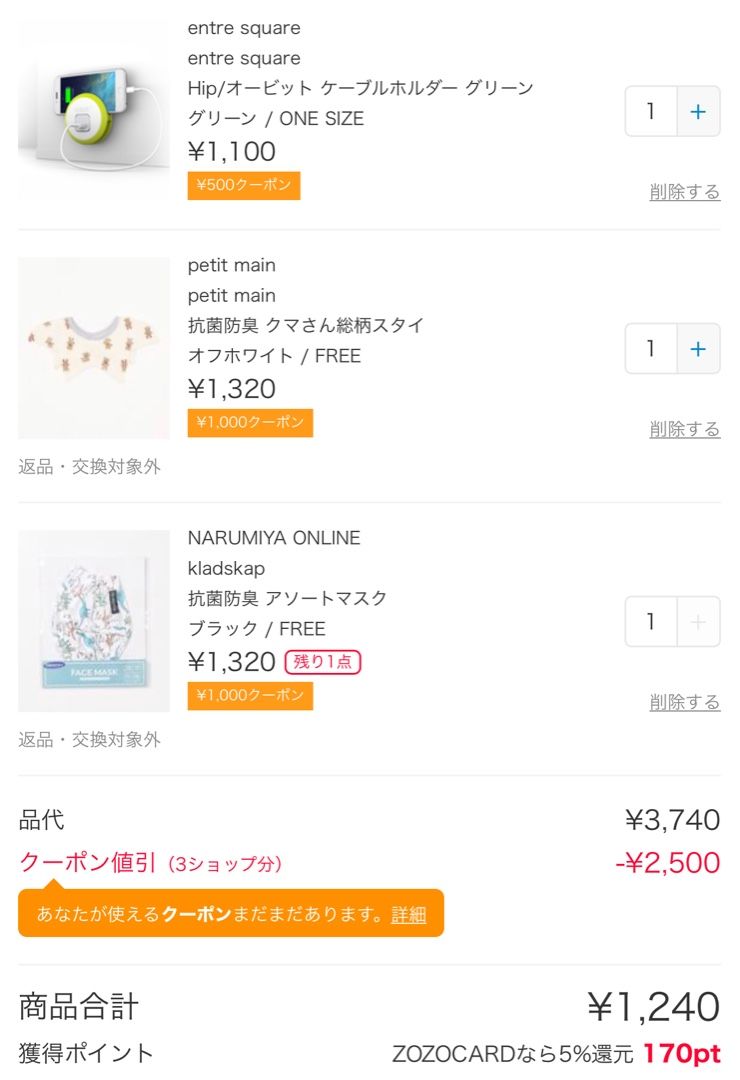
Task: Open the cable holder product image
Action: coord(94,112)
